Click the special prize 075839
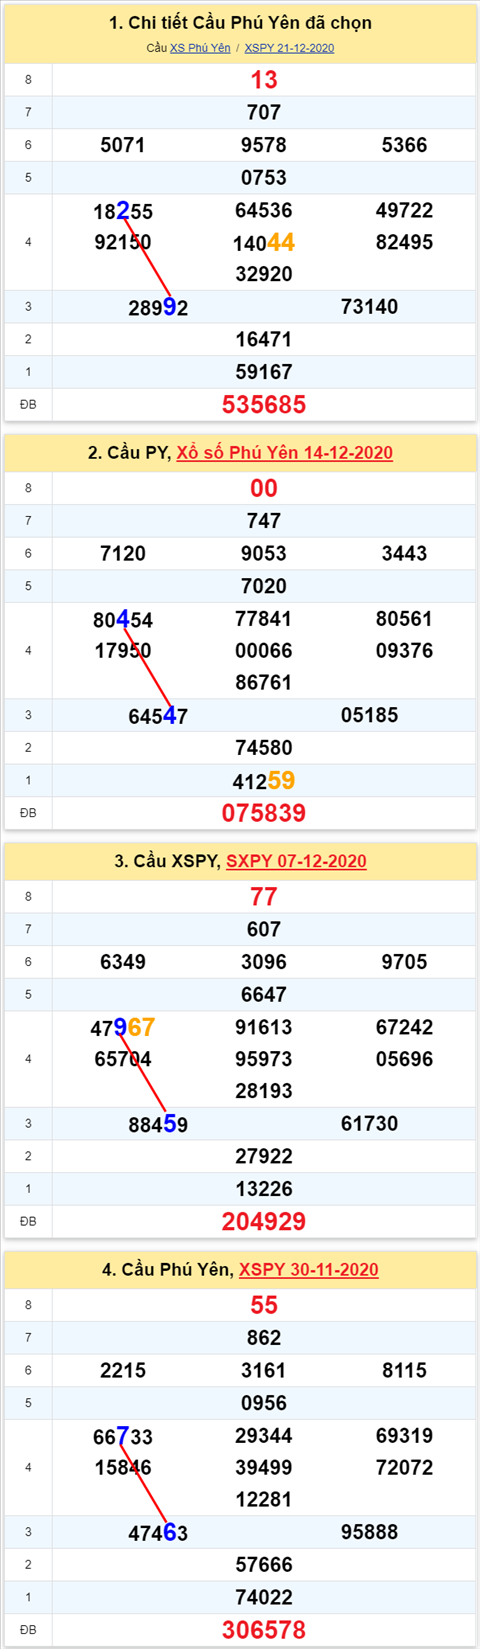The image size is (480, 1649). (x=264, y=813)
